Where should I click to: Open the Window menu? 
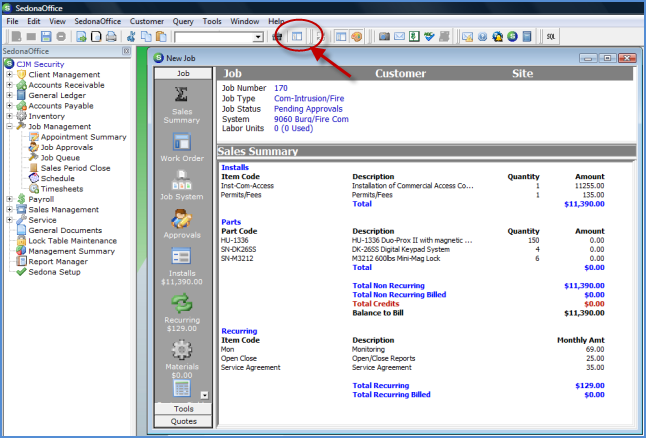pos(244,21)
